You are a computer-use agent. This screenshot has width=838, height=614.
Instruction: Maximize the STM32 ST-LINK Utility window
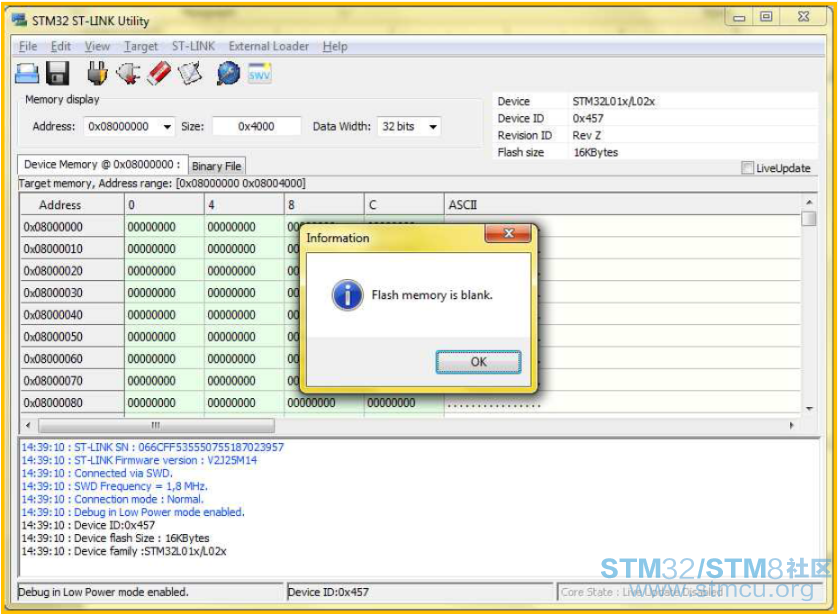(766, 17)
